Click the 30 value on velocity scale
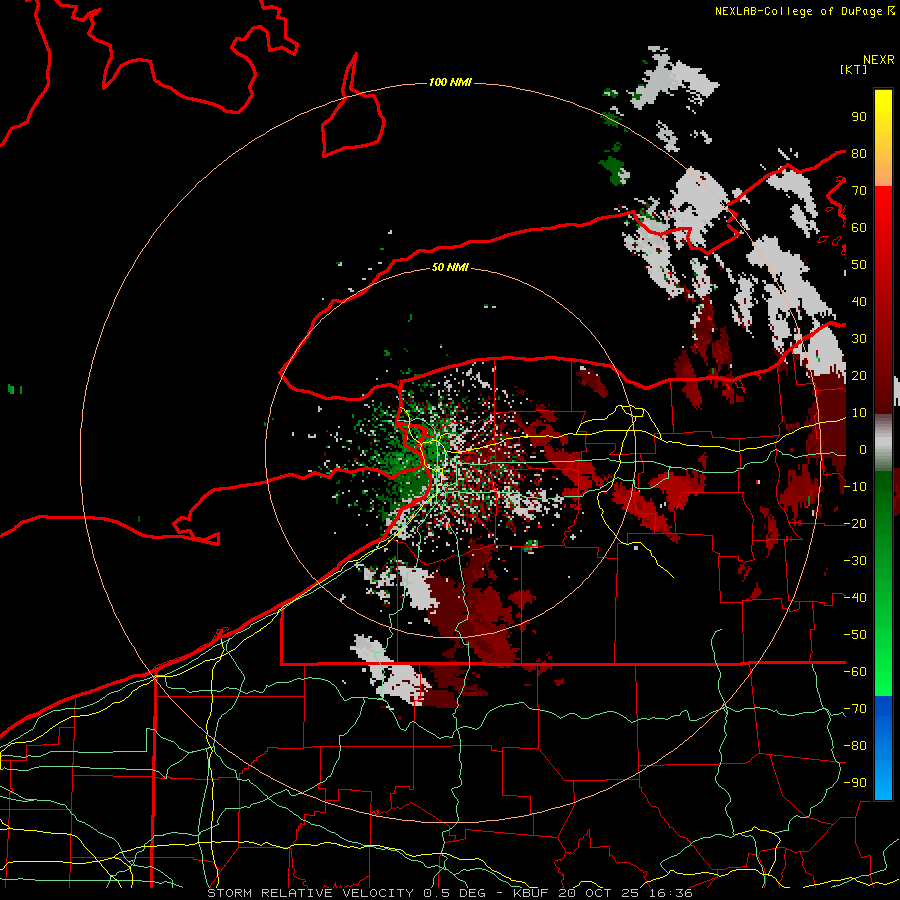The height and width of the screenshot is (900, 900). (859, 339)
